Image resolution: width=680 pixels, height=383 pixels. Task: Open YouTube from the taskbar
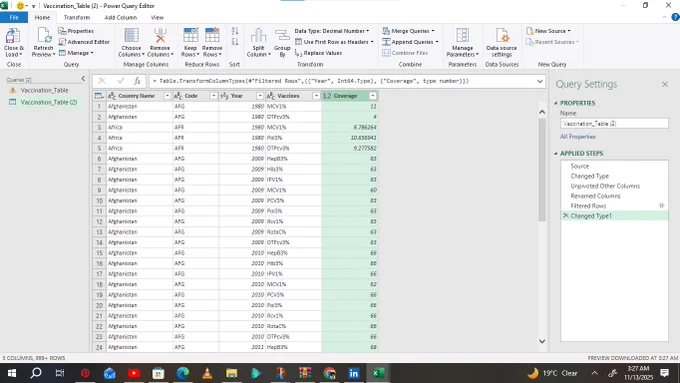(x=134, y=373)
